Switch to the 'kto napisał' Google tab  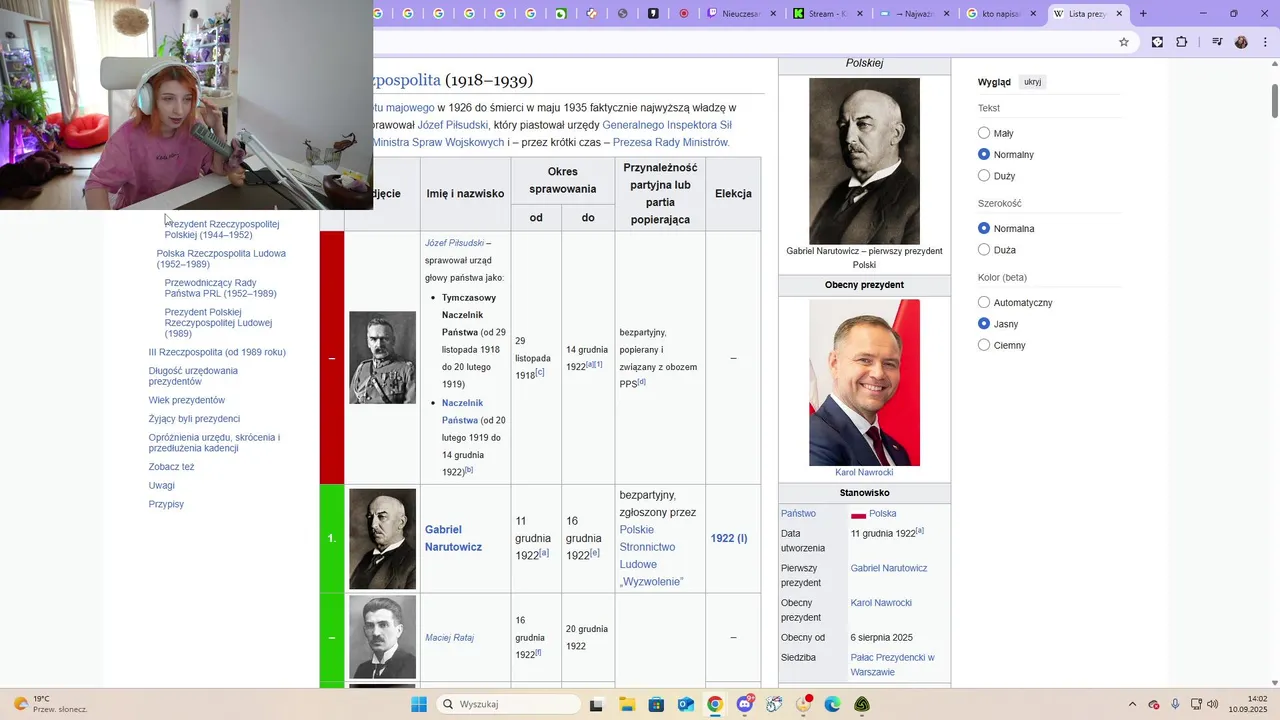click(1000, 14)
